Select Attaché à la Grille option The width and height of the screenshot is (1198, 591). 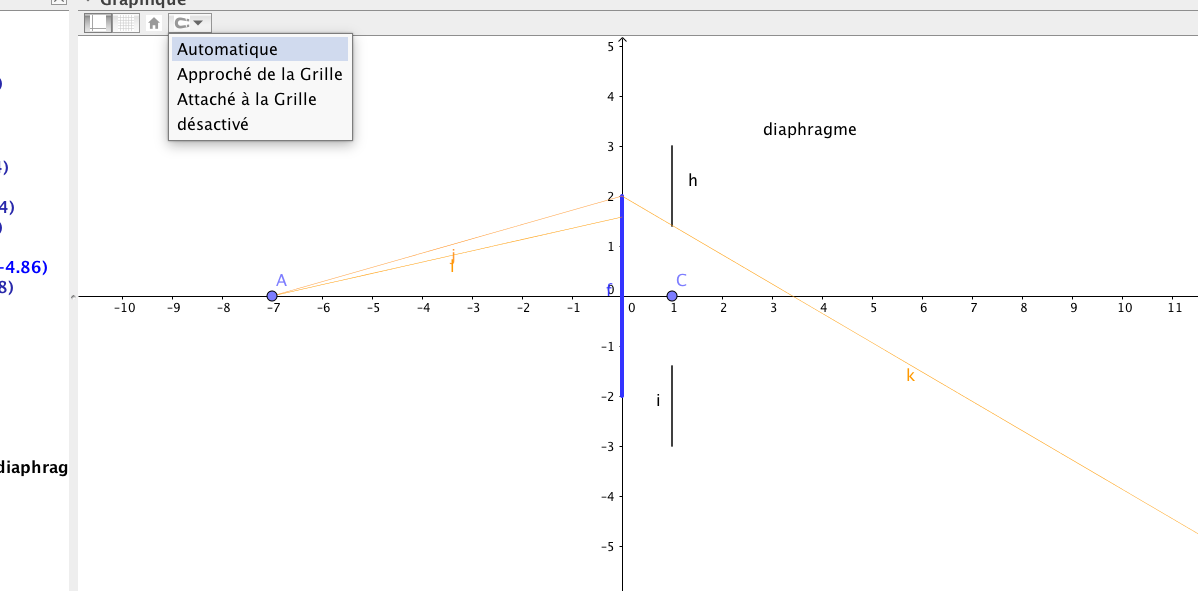[x=246, y=99]
